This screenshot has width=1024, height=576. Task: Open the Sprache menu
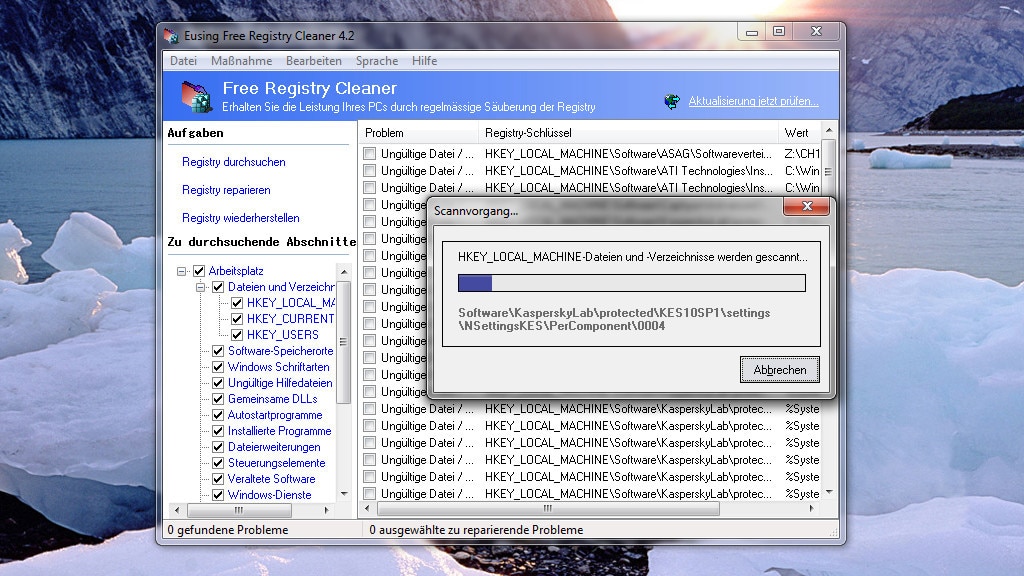(x=377, y=61)
